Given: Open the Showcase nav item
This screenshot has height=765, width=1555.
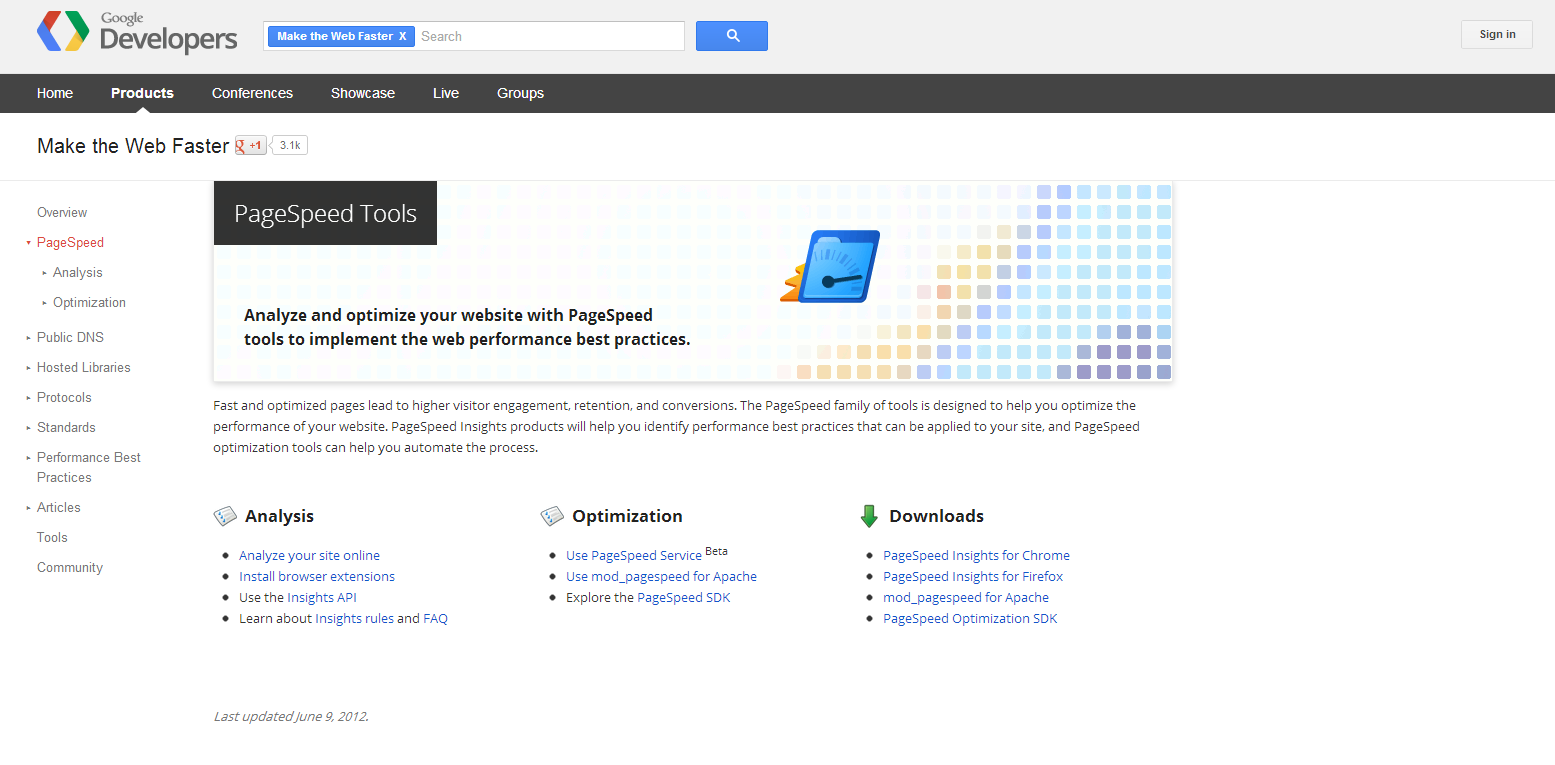Looking at the screenshot, I should click(363, 93).
